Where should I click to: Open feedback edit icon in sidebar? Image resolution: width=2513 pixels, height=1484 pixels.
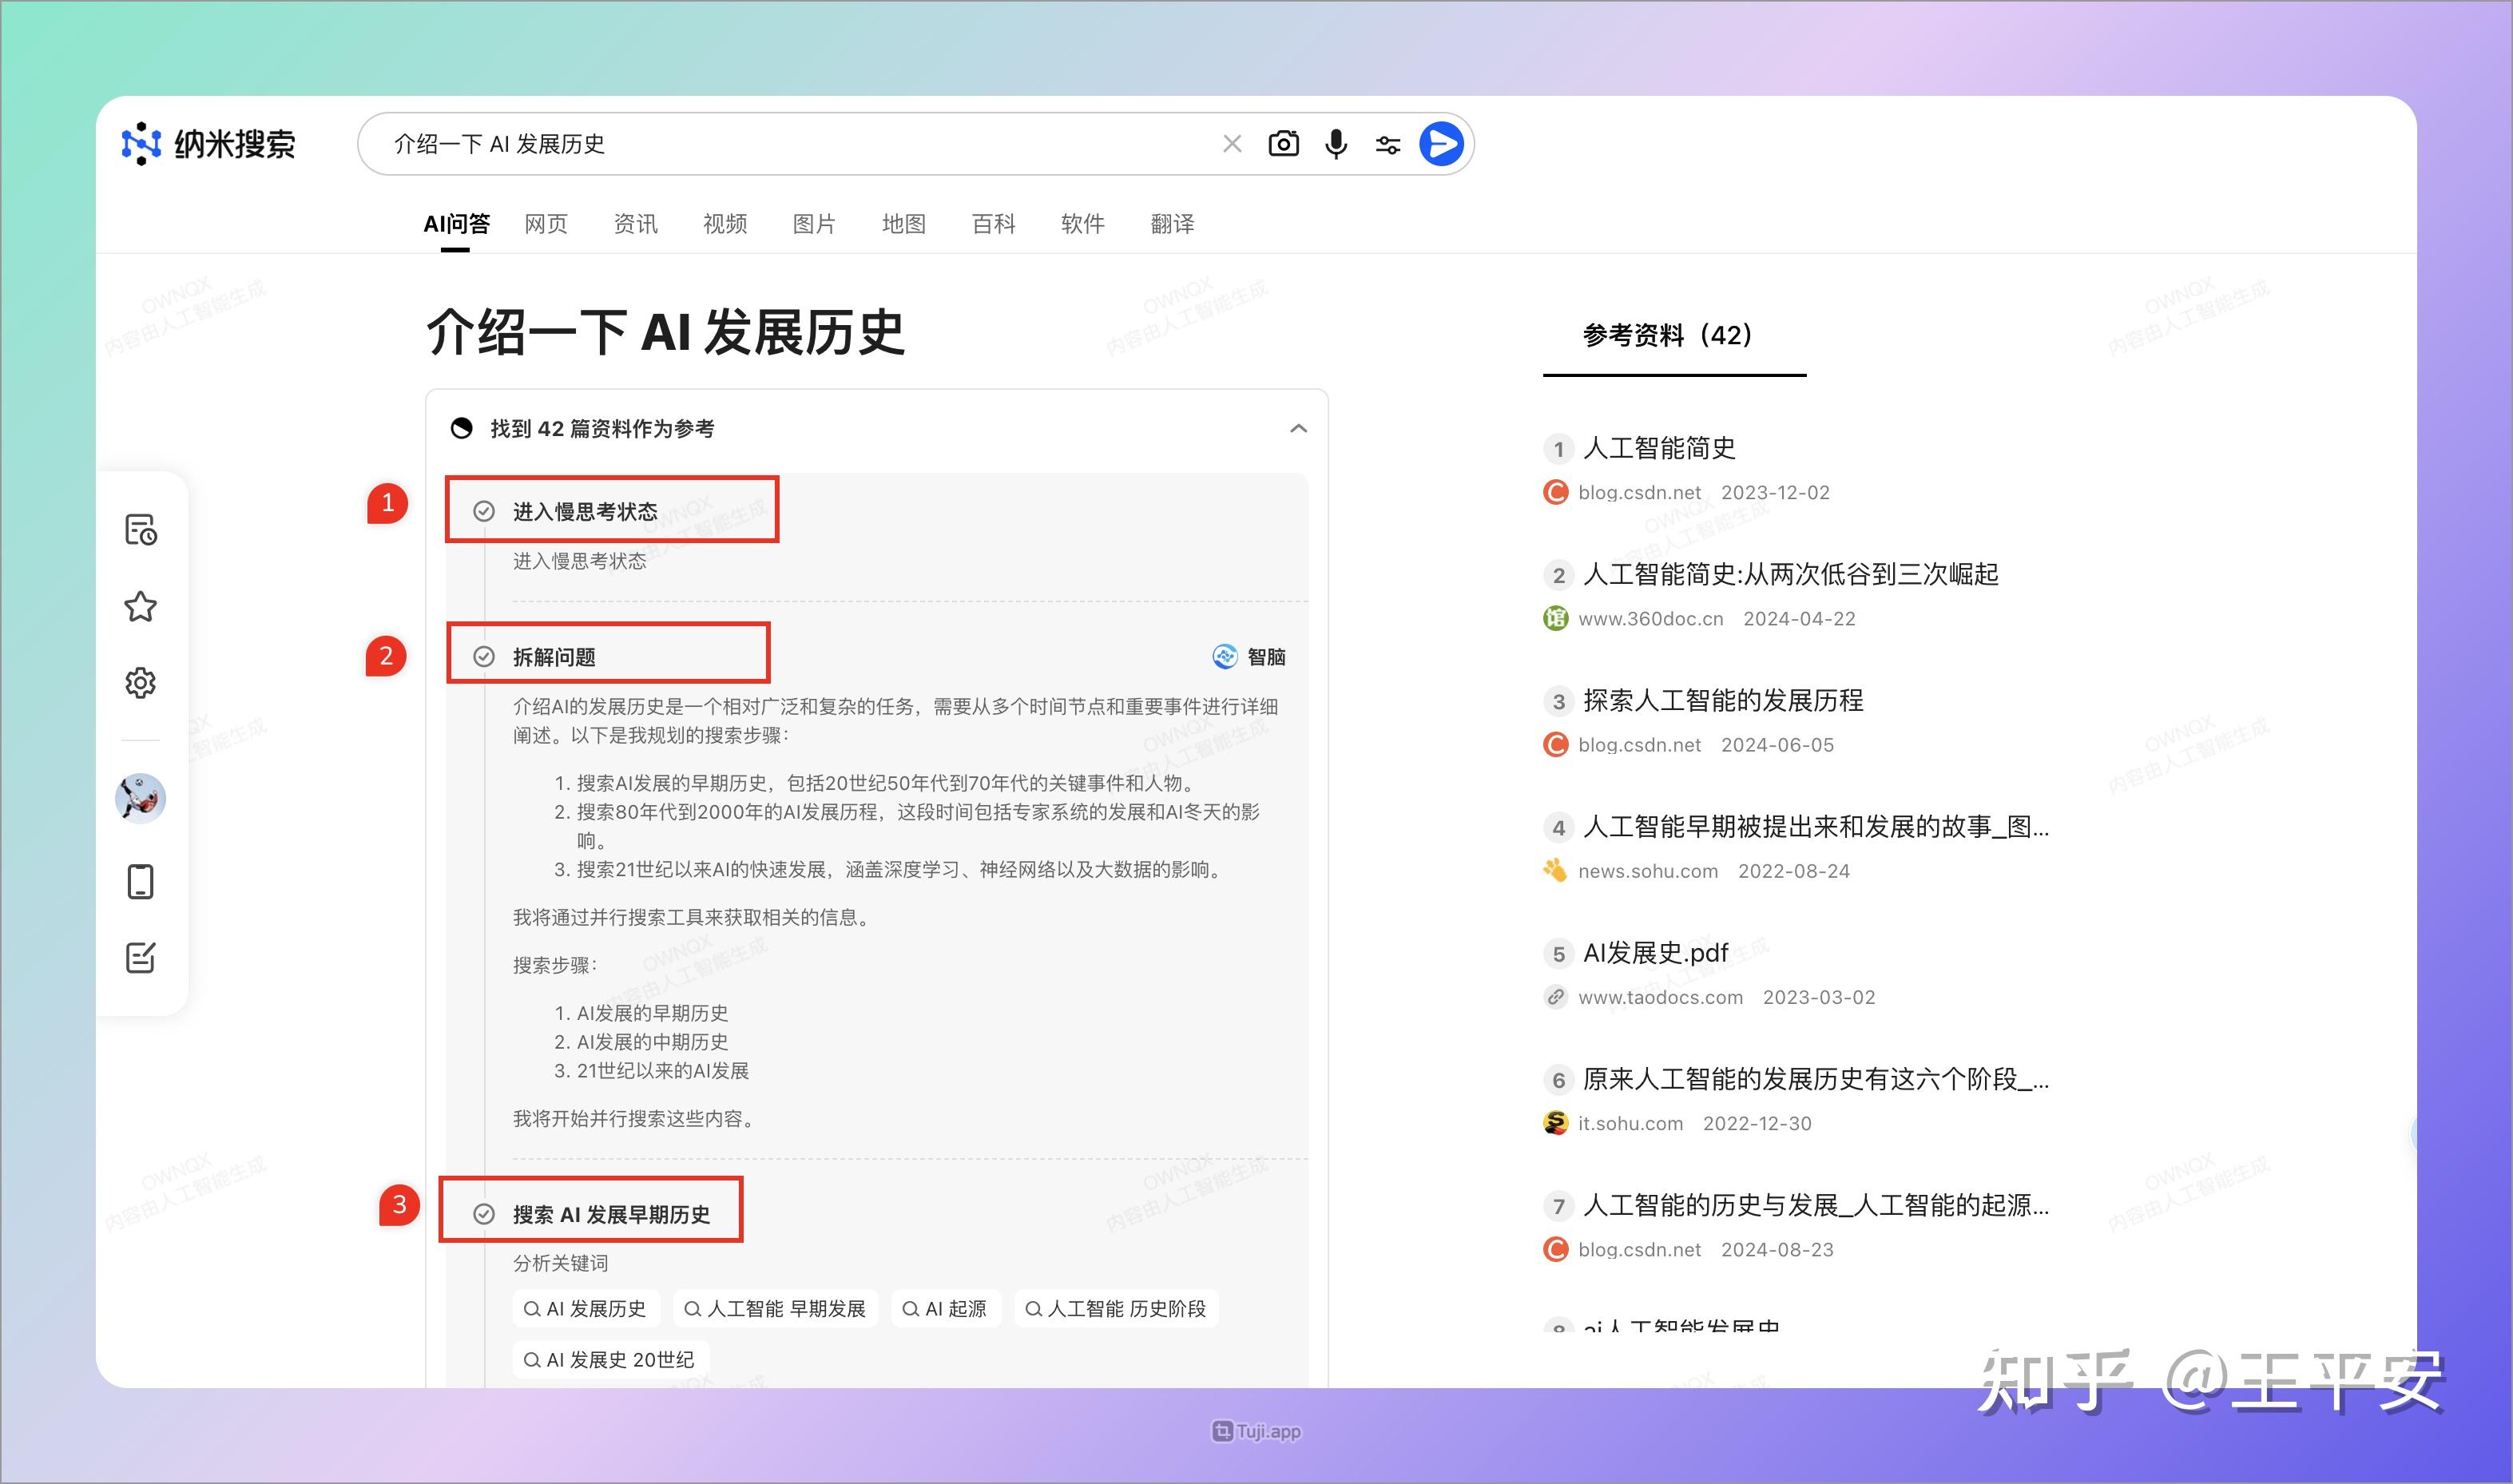[141, 958]
